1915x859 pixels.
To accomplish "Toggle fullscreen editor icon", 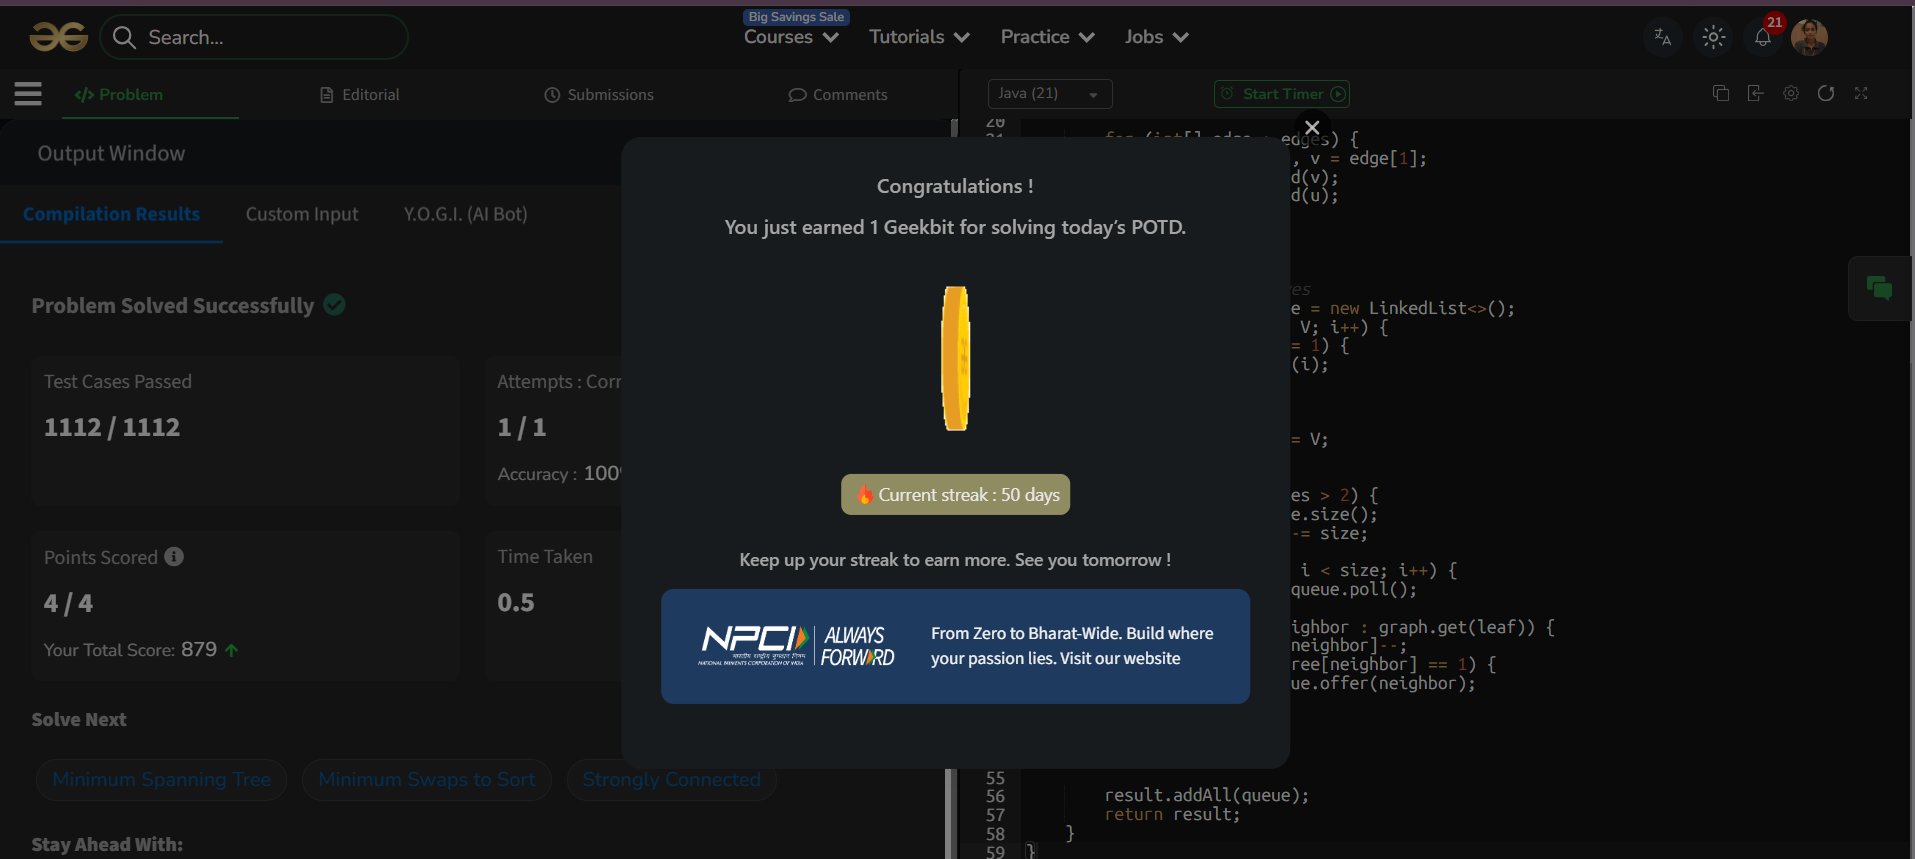I will (1861, 93).
